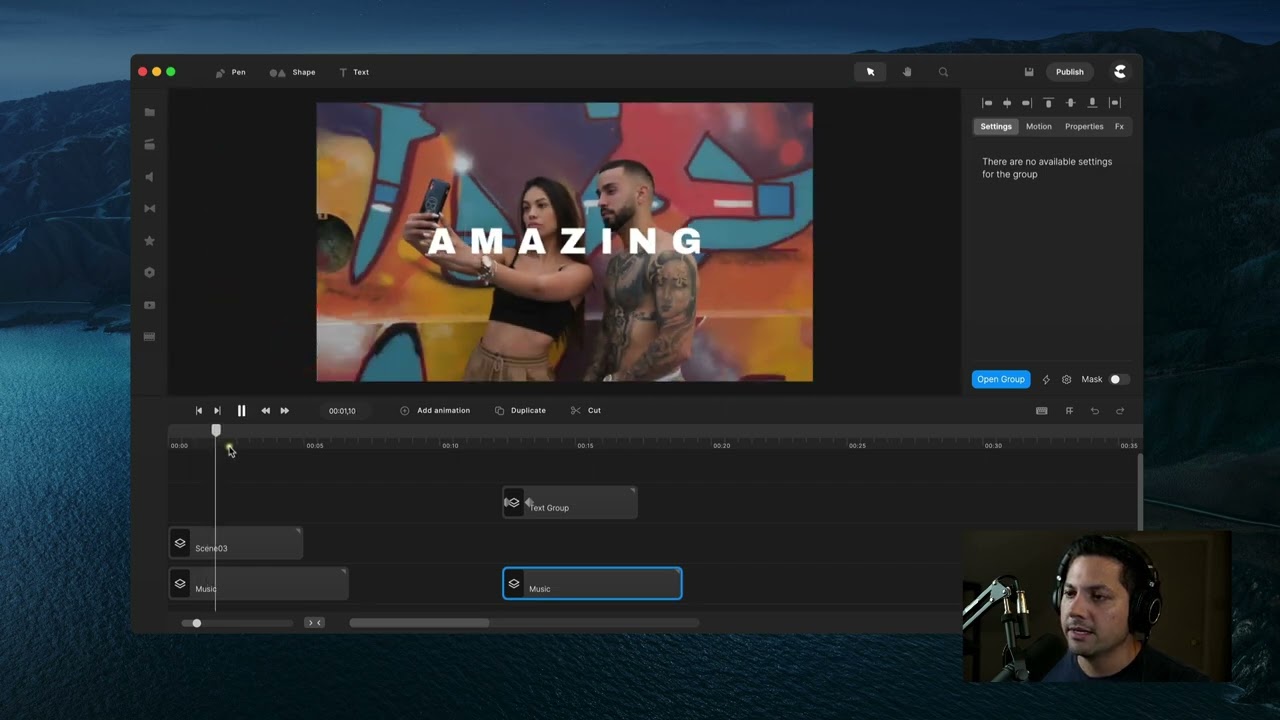Click the fit-timeline arrows button
Screen dimensions: 1280x720
click(x=314, y=623)
